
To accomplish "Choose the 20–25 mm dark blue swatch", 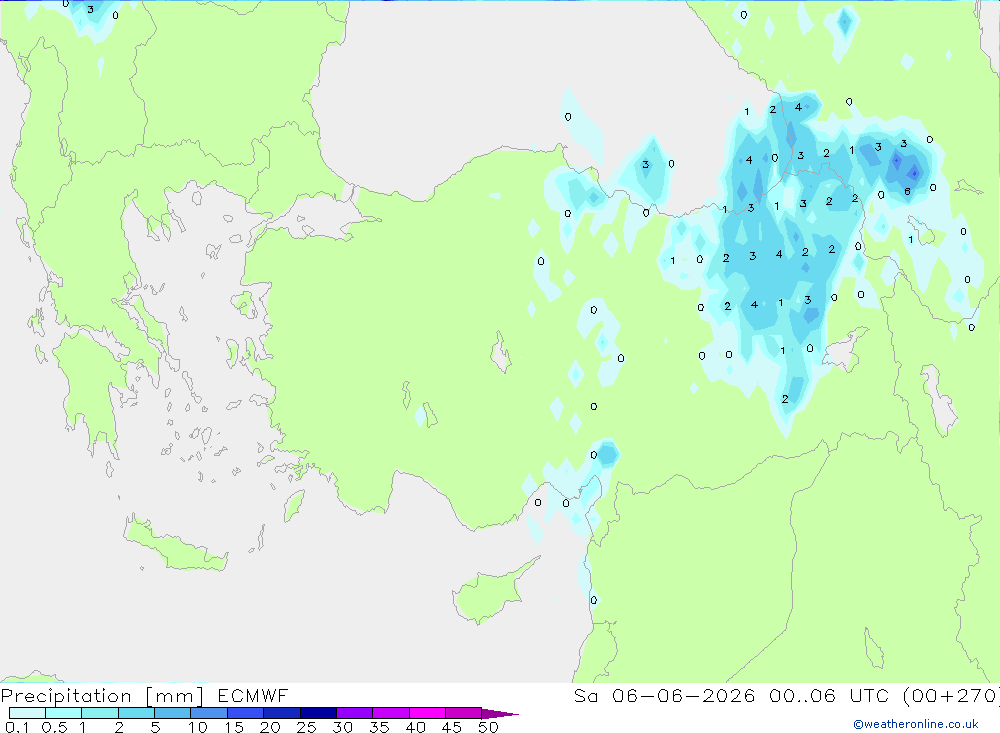I will click(x=281, y=713).
